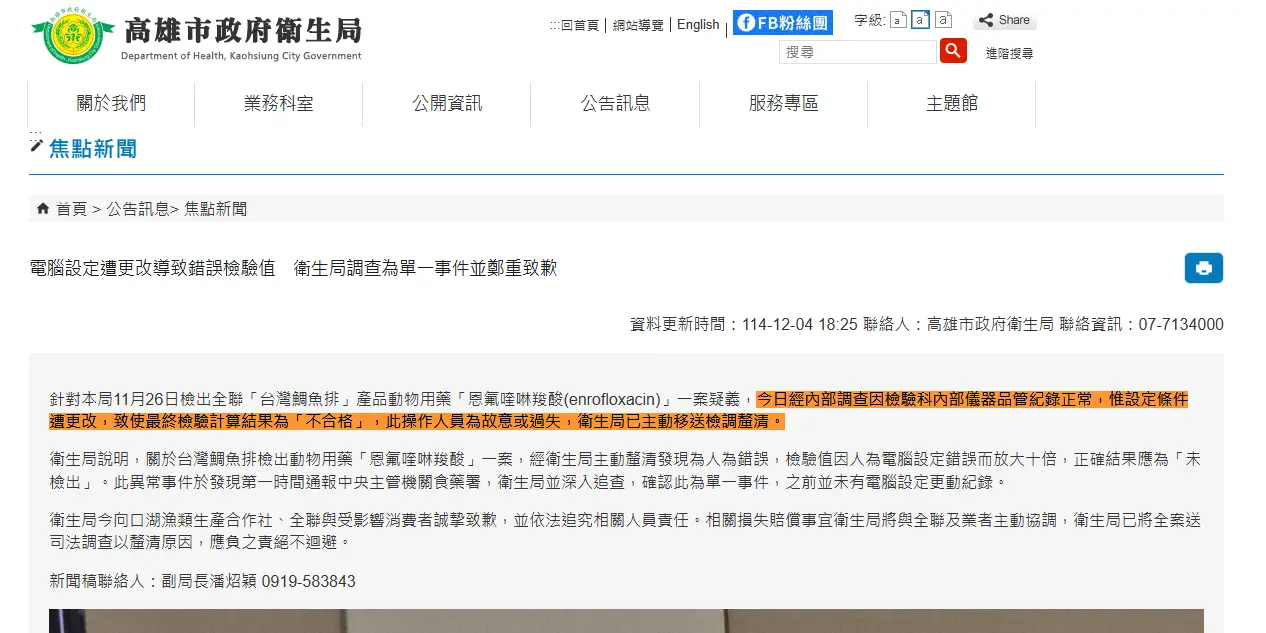1266x633 pixels.
Task: Click into the 搜尋 search field
Action: pyautogui.click(x=857, y=52)
